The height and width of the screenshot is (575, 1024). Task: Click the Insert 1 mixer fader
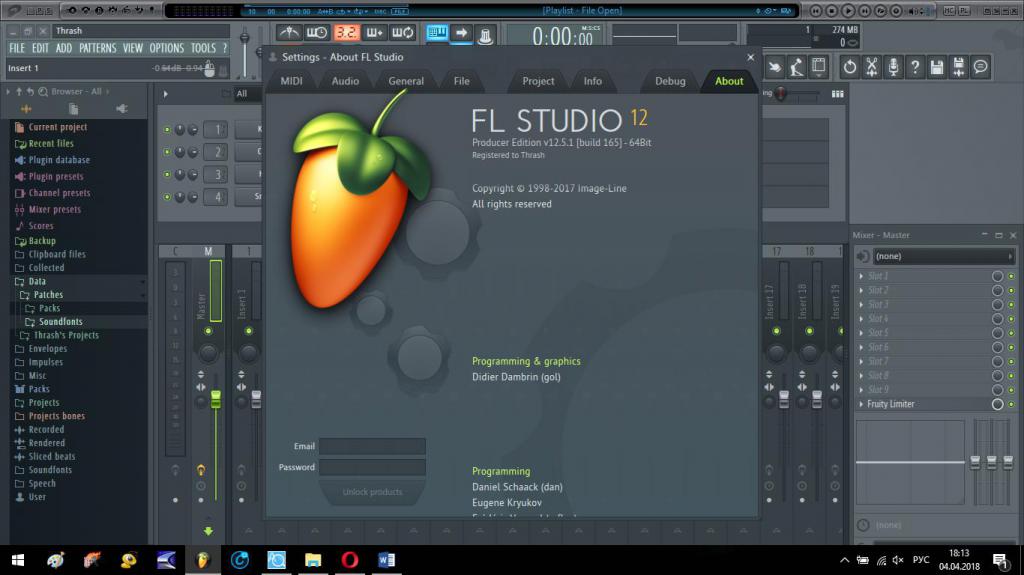[256, 399]
